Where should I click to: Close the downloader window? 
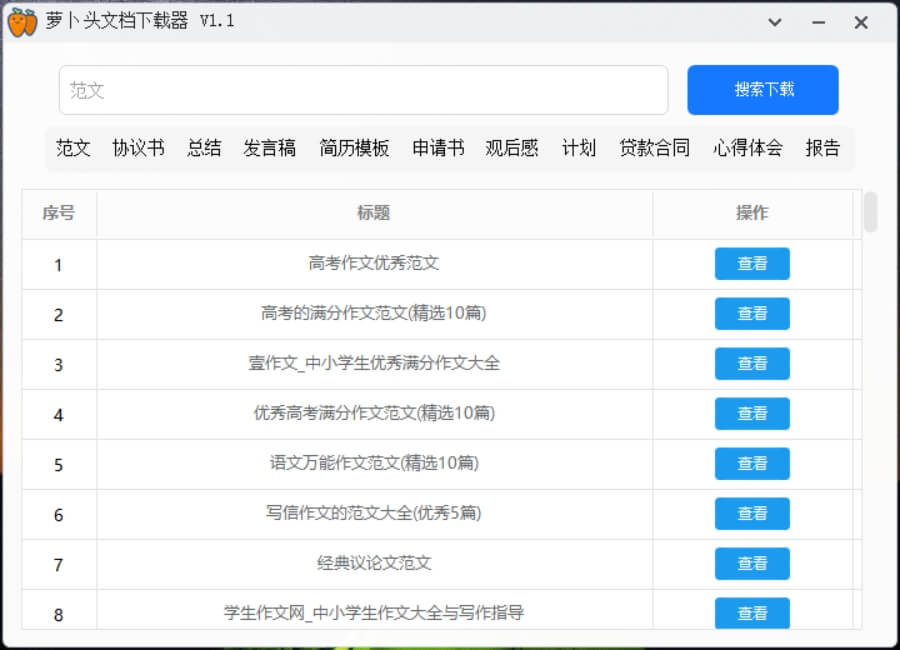click(x=861, y=22)
